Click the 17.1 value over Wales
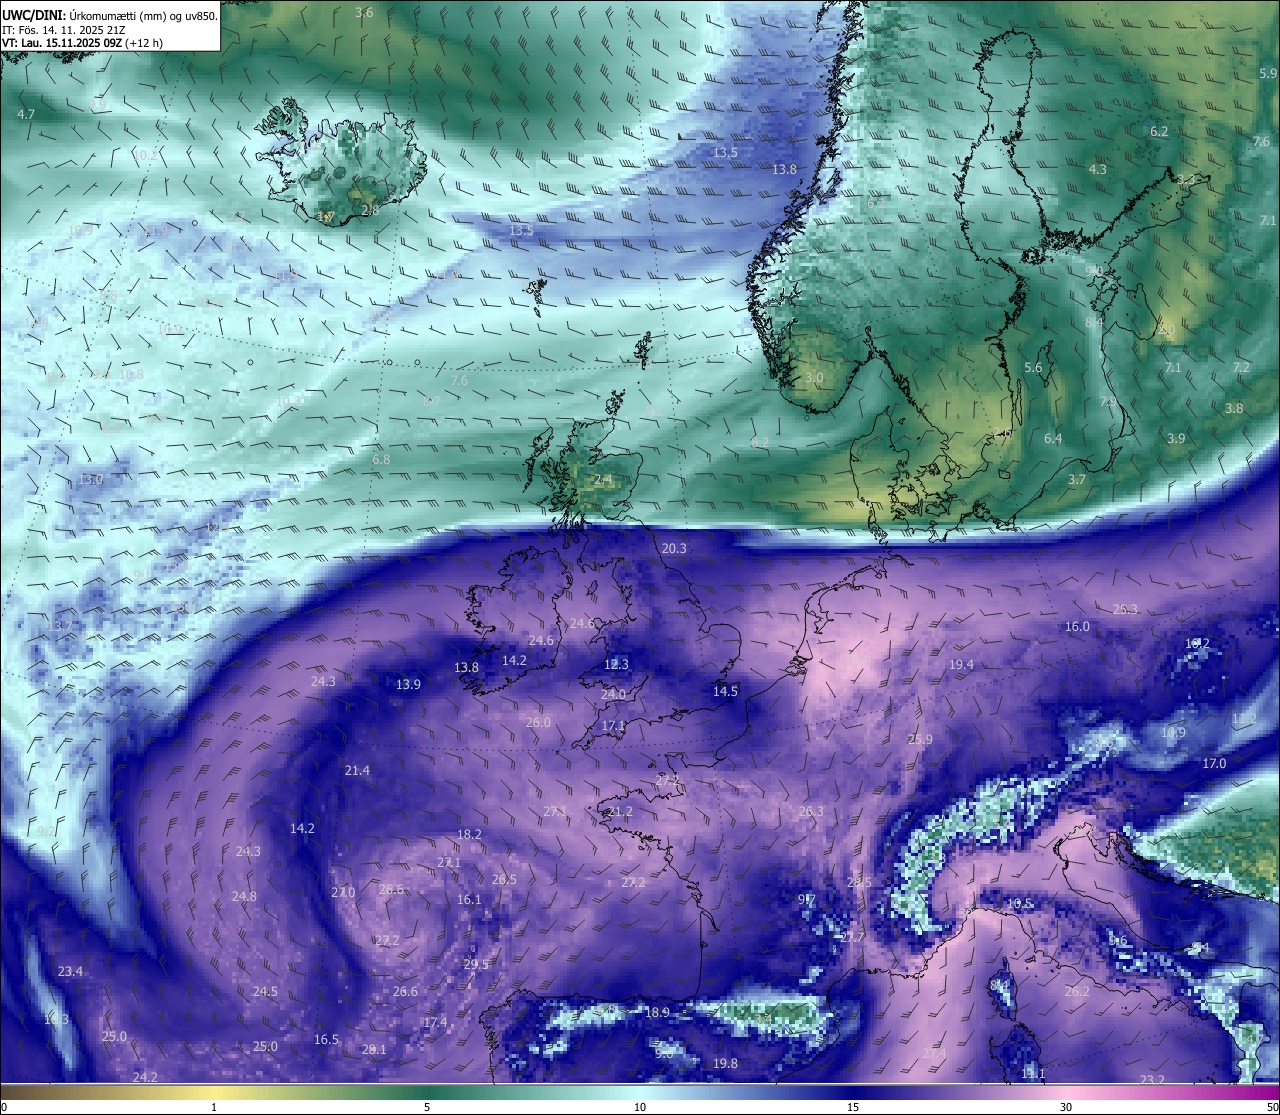 point(613,725)
